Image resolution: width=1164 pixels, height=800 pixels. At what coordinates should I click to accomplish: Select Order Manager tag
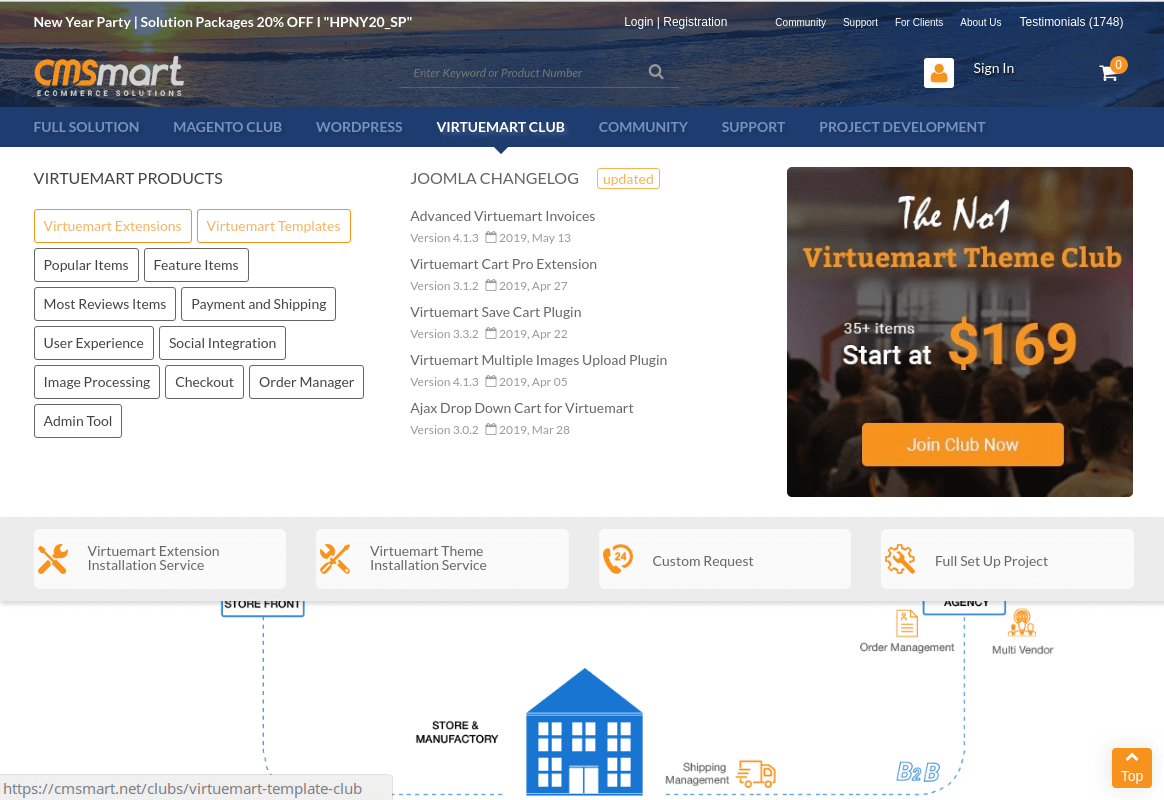click(x=307, y=382)
